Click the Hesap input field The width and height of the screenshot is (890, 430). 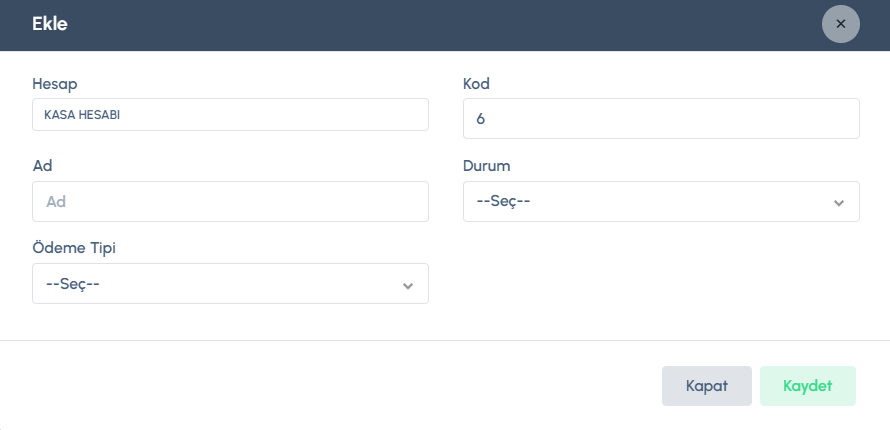click(230, 115)
